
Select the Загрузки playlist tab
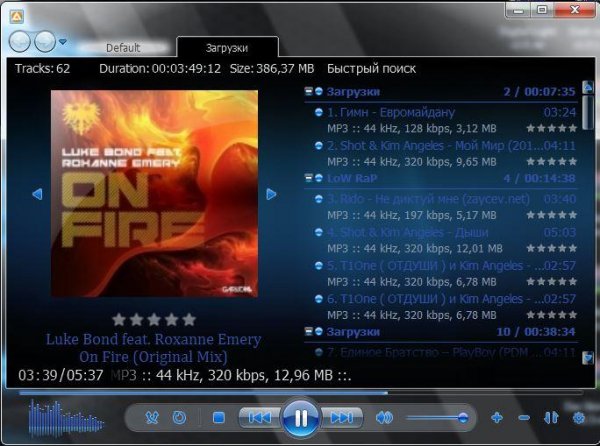tap(227, 48)
